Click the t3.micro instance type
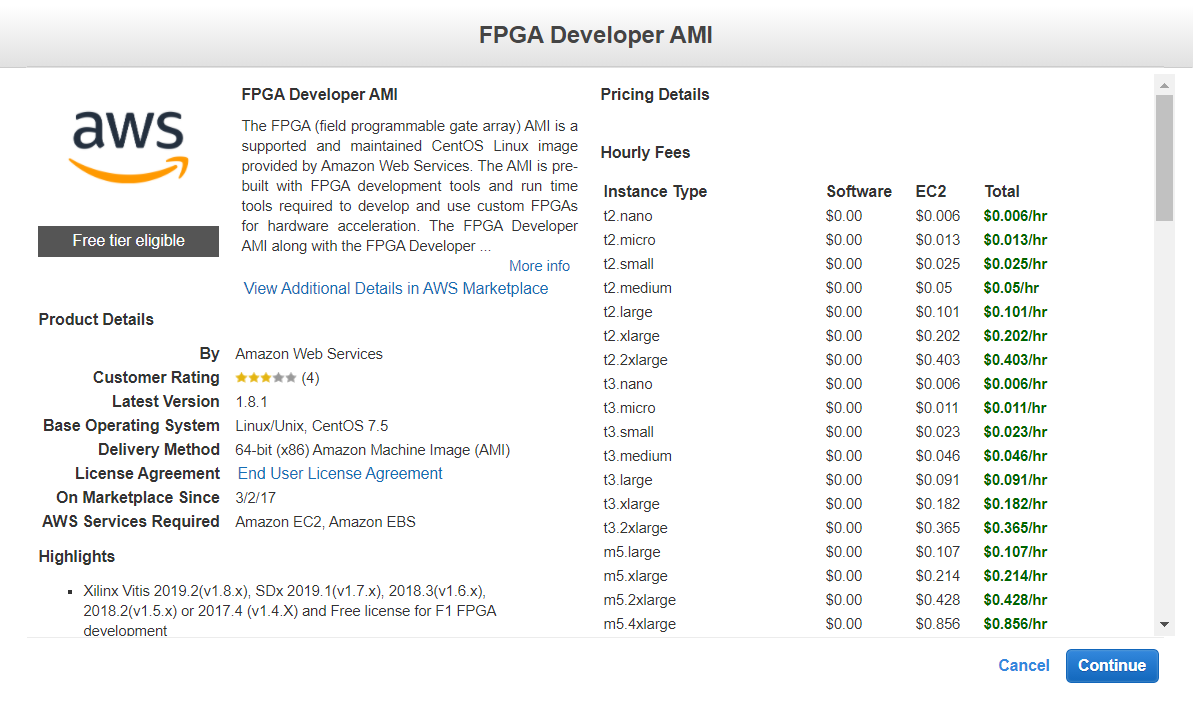 click(629, 408)
